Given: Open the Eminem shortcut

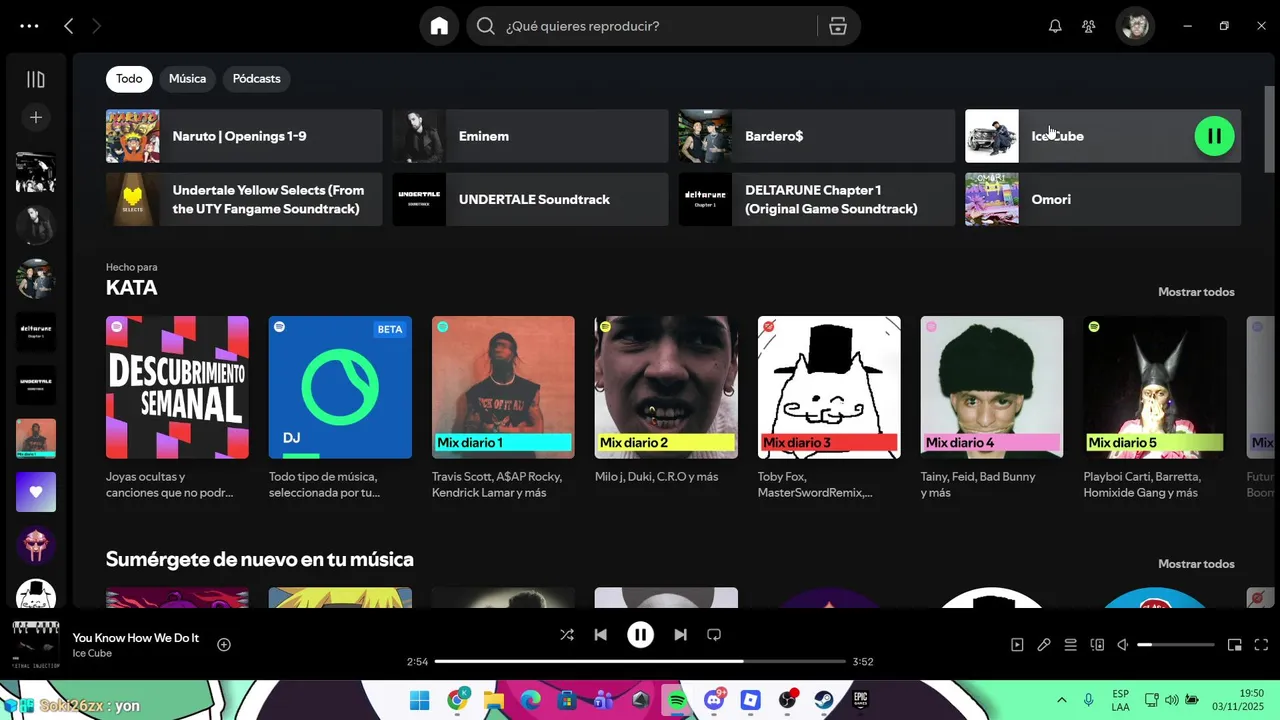Looking at the screenshot, I should (530, 136).
